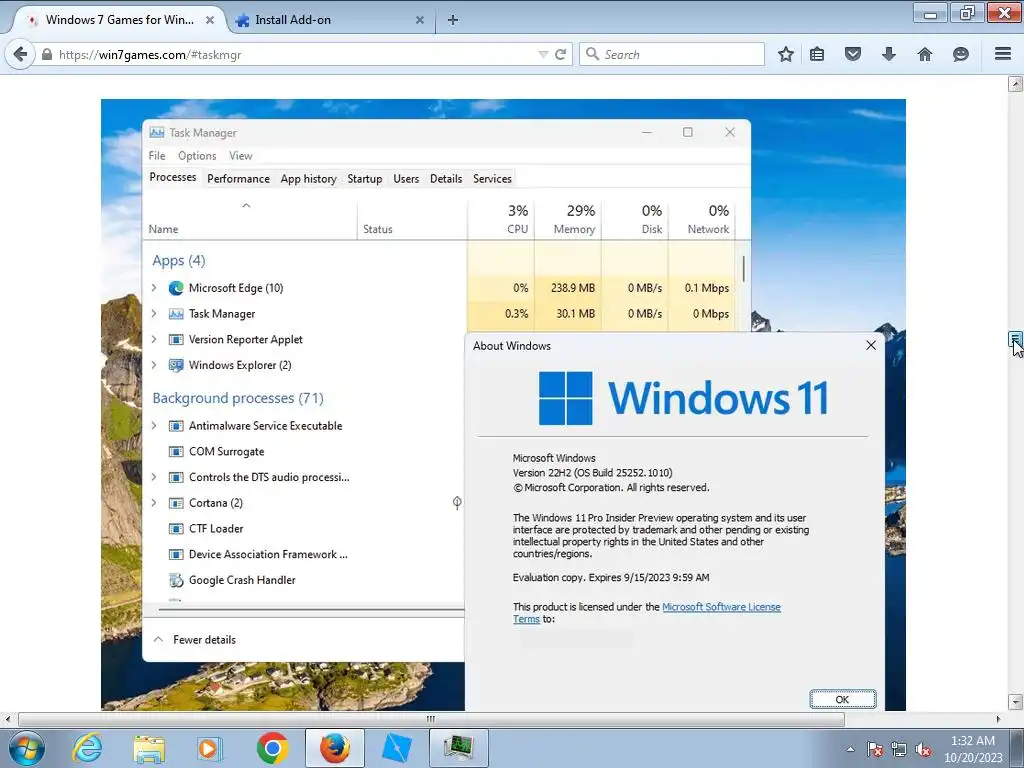Click the padlock site security icon
Viewport: 1024px width, 768px height.
point(46,54)
